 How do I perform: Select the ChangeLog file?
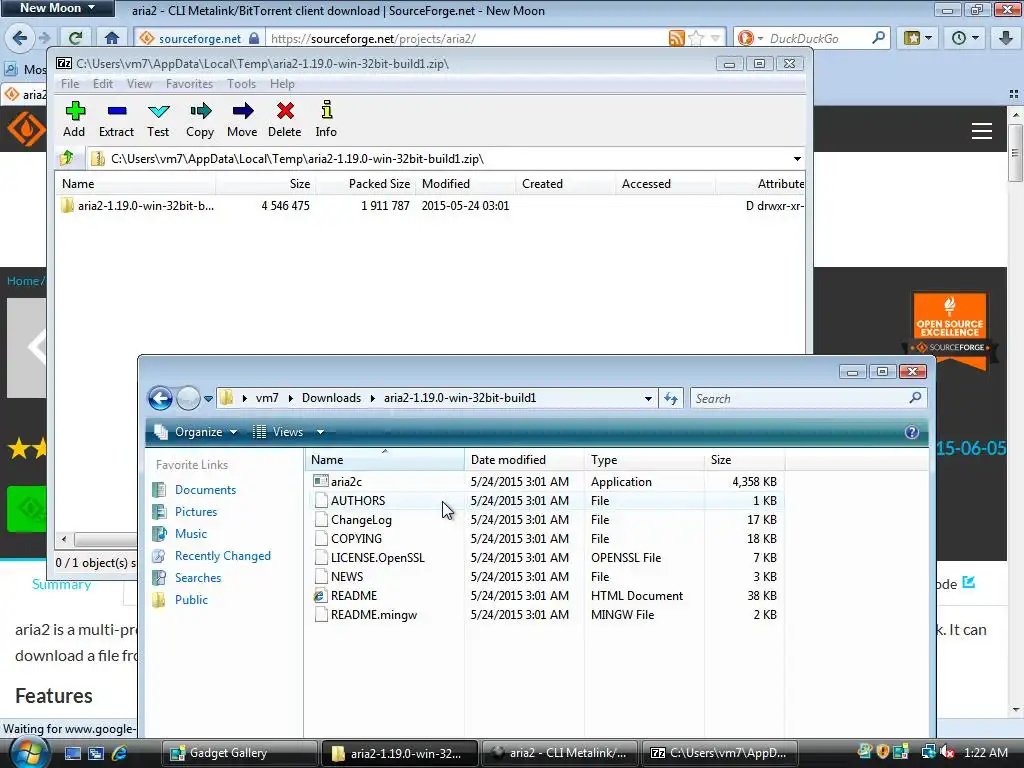pos(361,520)
